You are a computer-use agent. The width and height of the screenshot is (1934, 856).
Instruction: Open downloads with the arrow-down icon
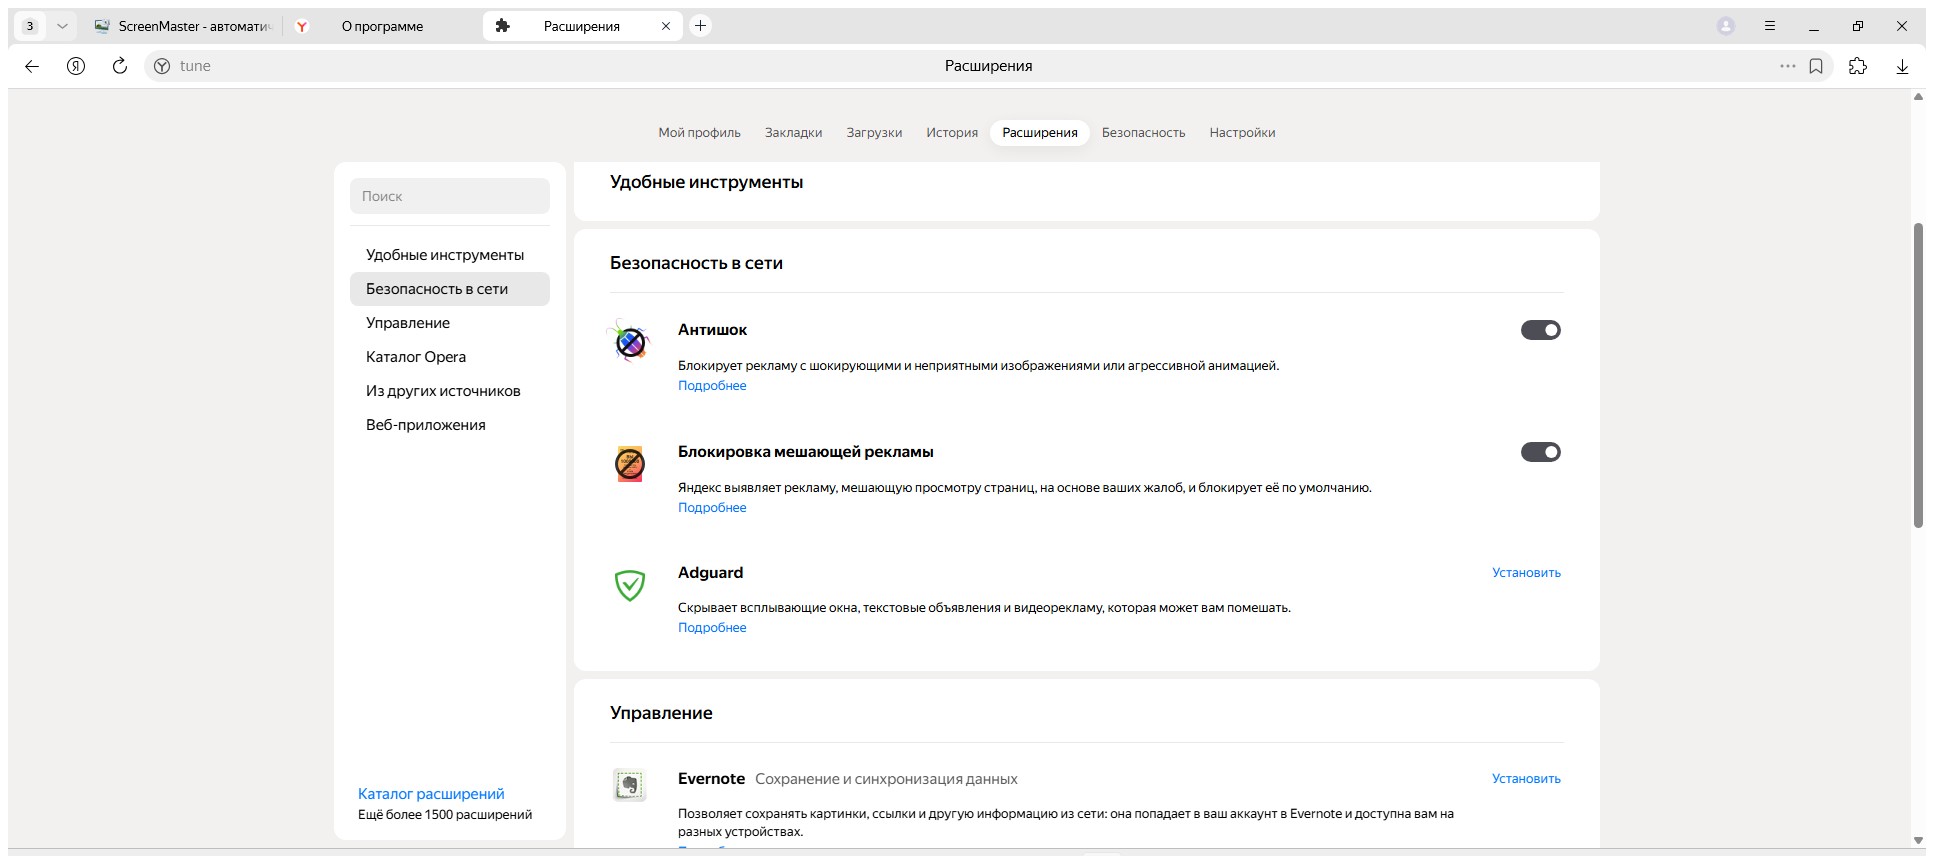coord(1902,66)
